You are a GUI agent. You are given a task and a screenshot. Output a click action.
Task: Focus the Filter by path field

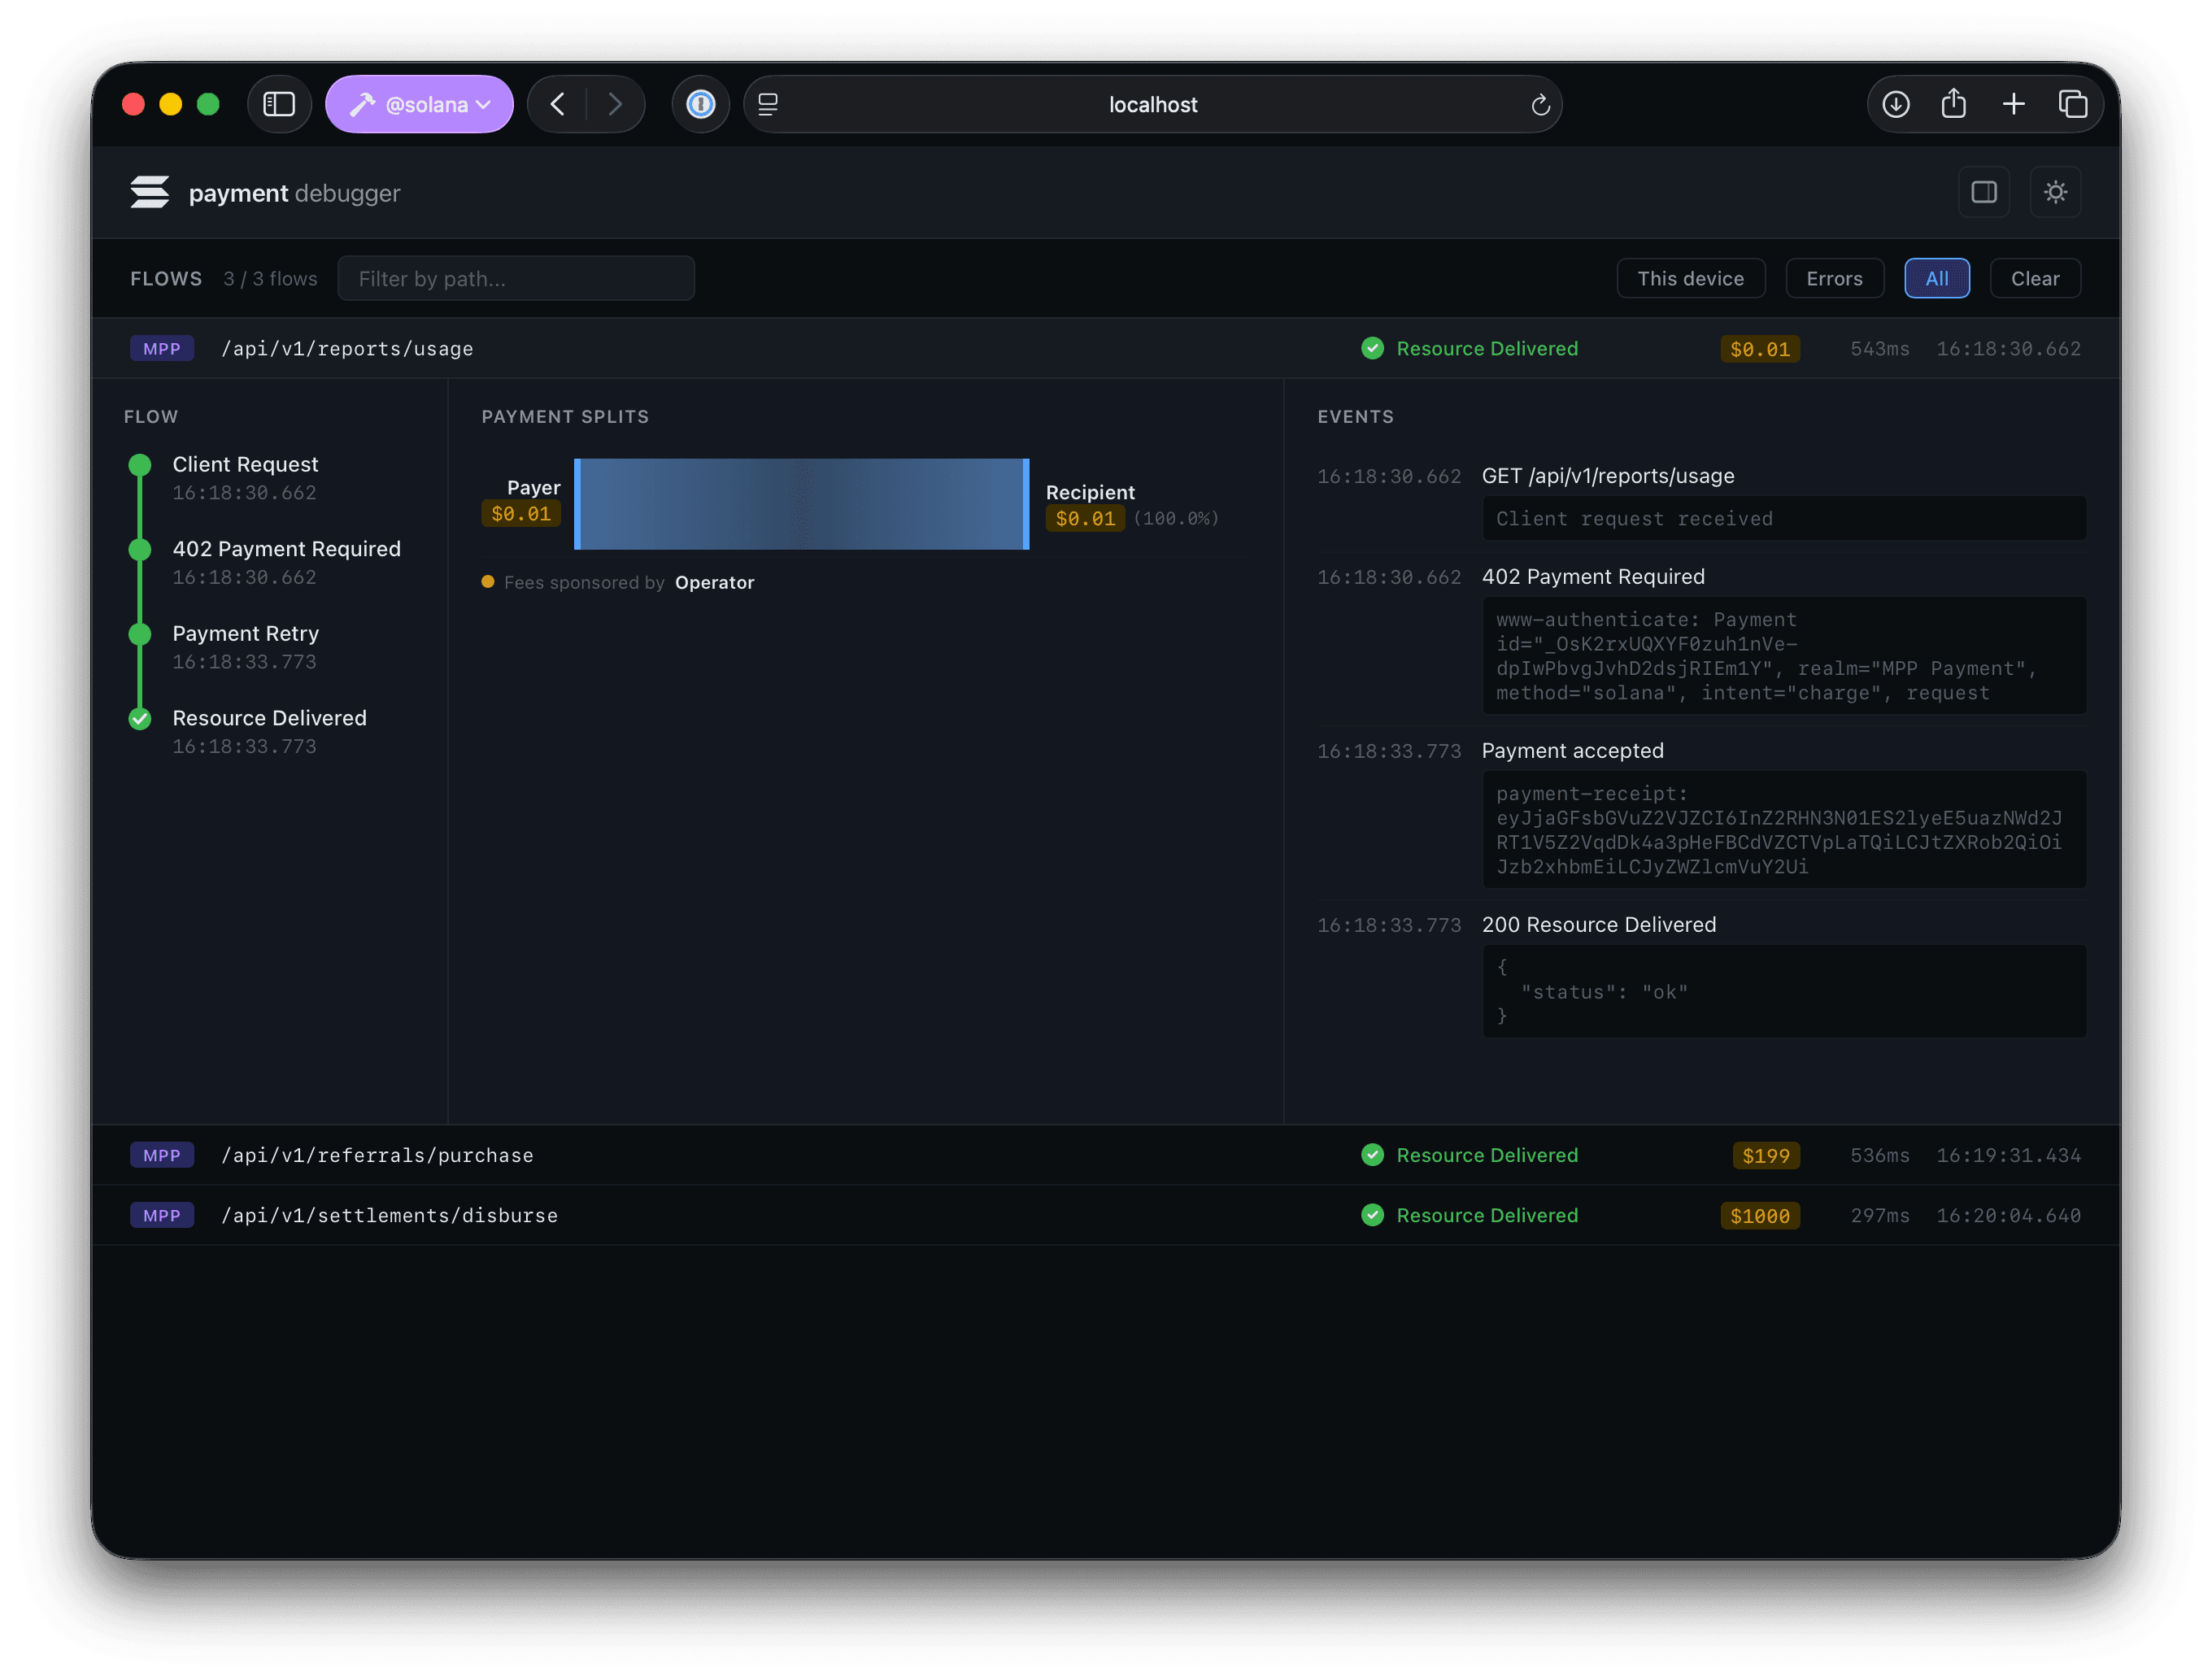516,278
